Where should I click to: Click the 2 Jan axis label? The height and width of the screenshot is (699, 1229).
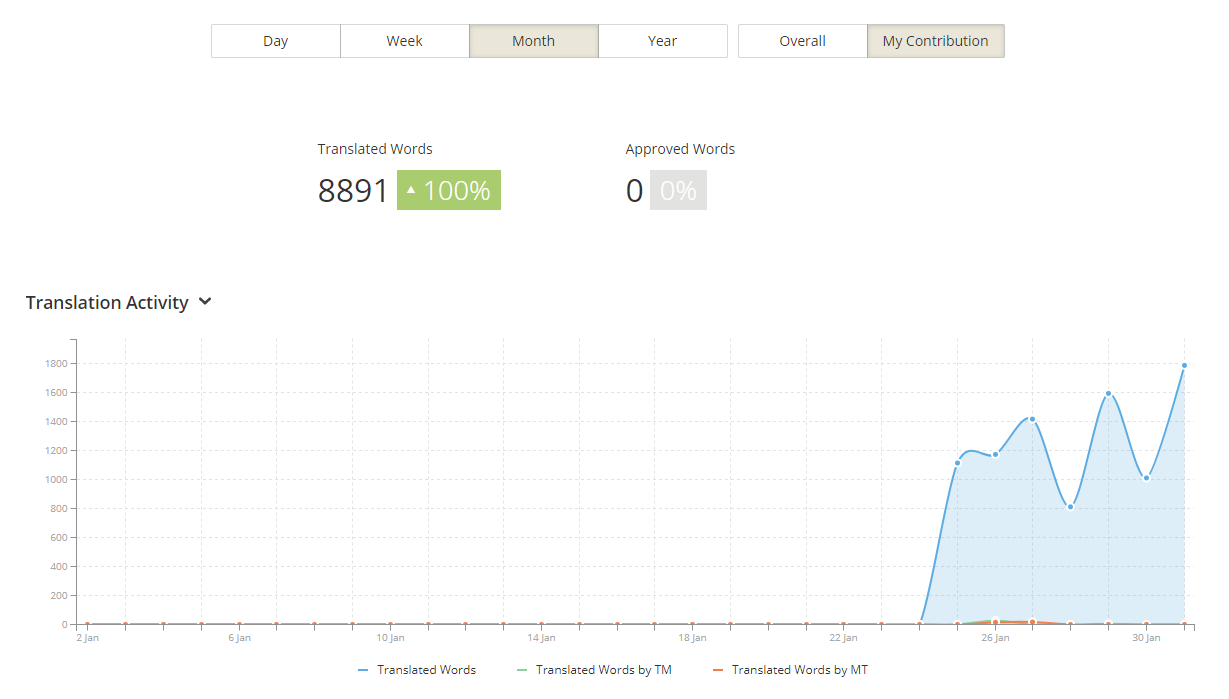coord(88,638)
